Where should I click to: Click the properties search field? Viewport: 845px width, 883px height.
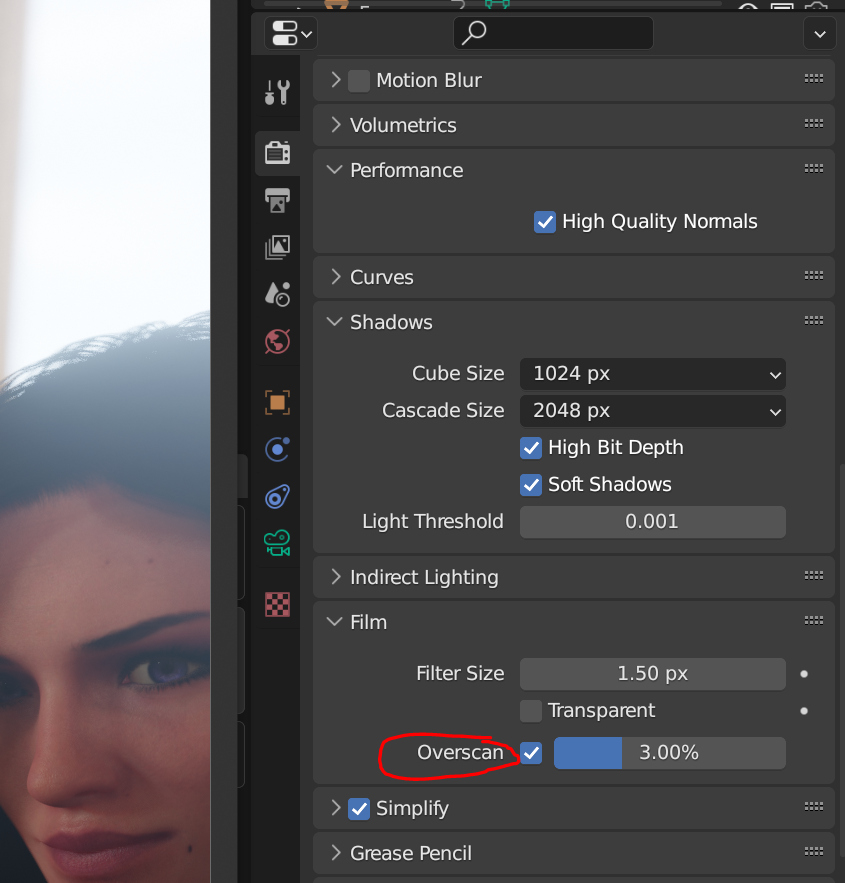(553, 33)
